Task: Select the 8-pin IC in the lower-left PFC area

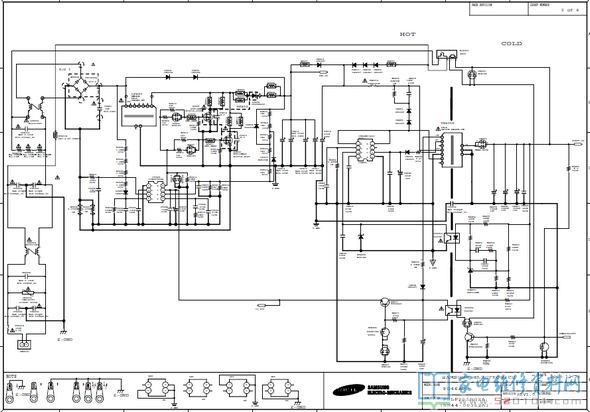Action: 155,192
